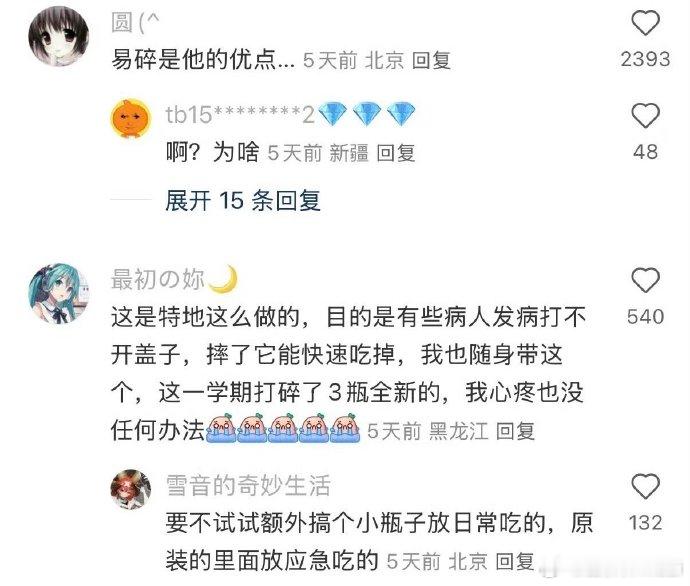Viewport: 690px width, 586px height.
Task: Open username 最初の妳 profile
Action: pos(158,279)
